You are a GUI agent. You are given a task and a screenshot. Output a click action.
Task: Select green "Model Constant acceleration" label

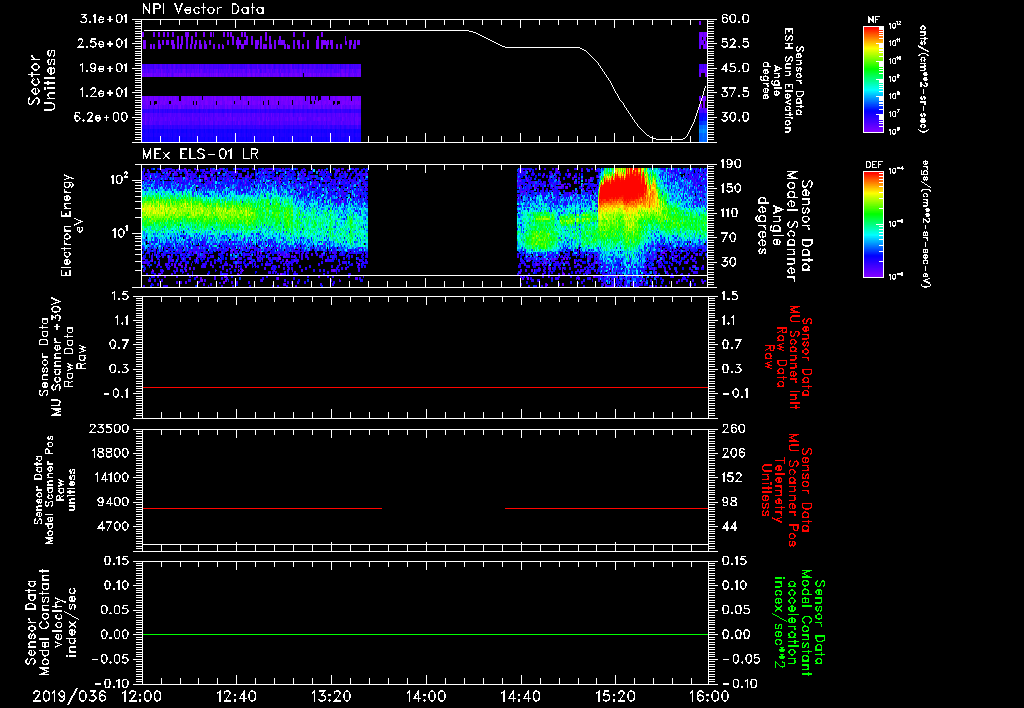tap(799, 624)
